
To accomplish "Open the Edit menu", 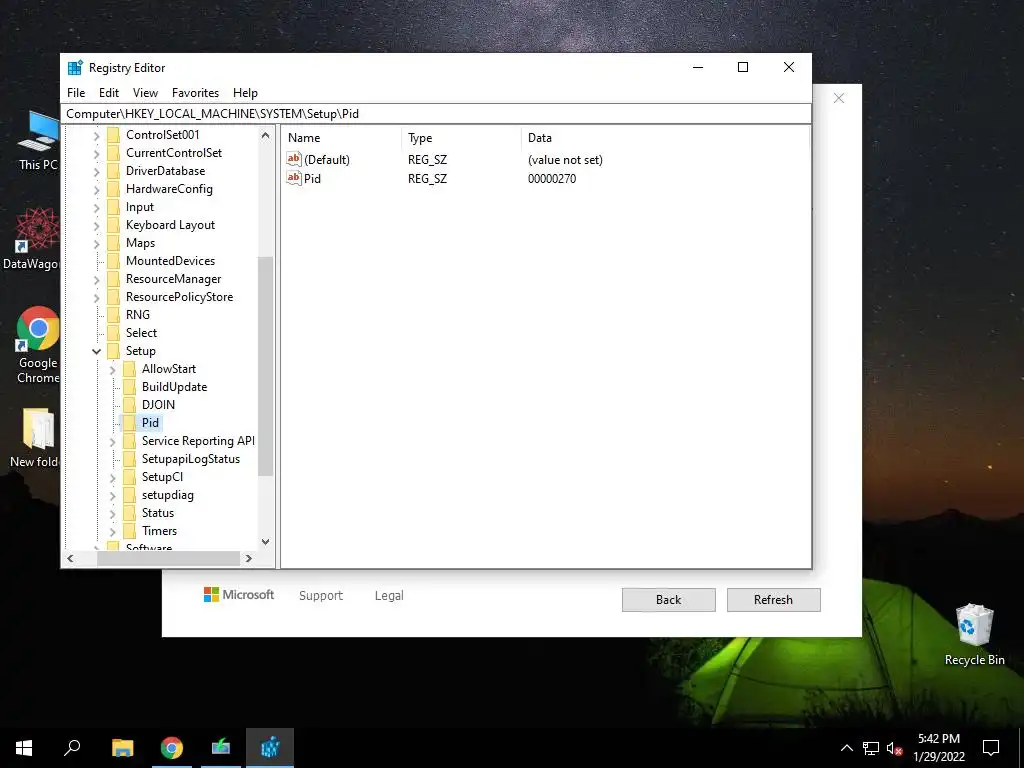I will pos(108,93).
